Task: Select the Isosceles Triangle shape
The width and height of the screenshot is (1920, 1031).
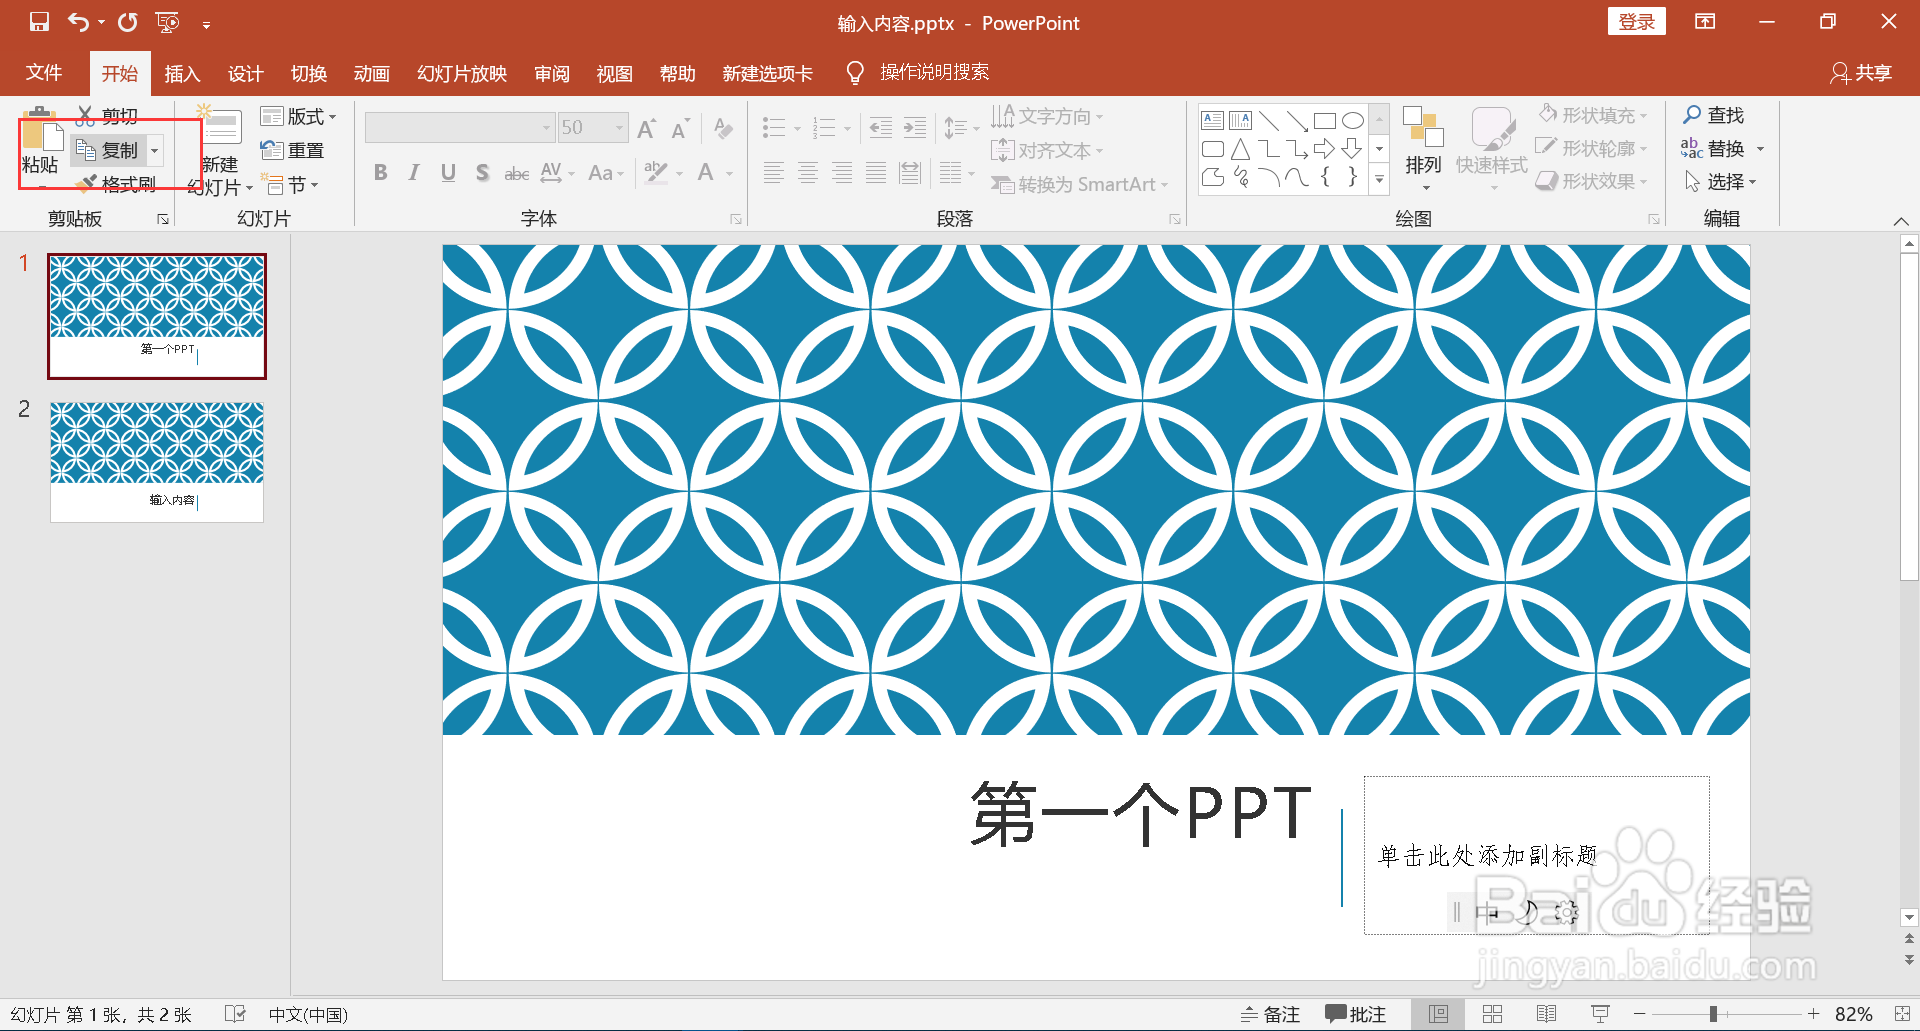Action: (x=1241, y=149)
